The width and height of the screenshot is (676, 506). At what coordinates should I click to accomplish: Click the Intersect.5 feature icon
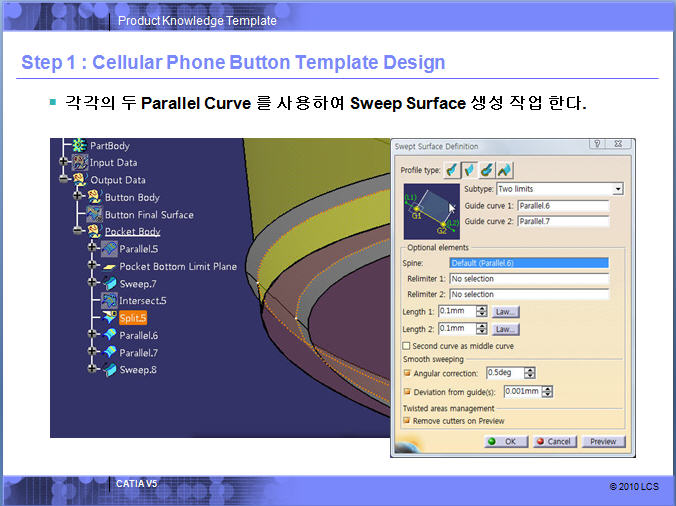[x=109, y=300]
